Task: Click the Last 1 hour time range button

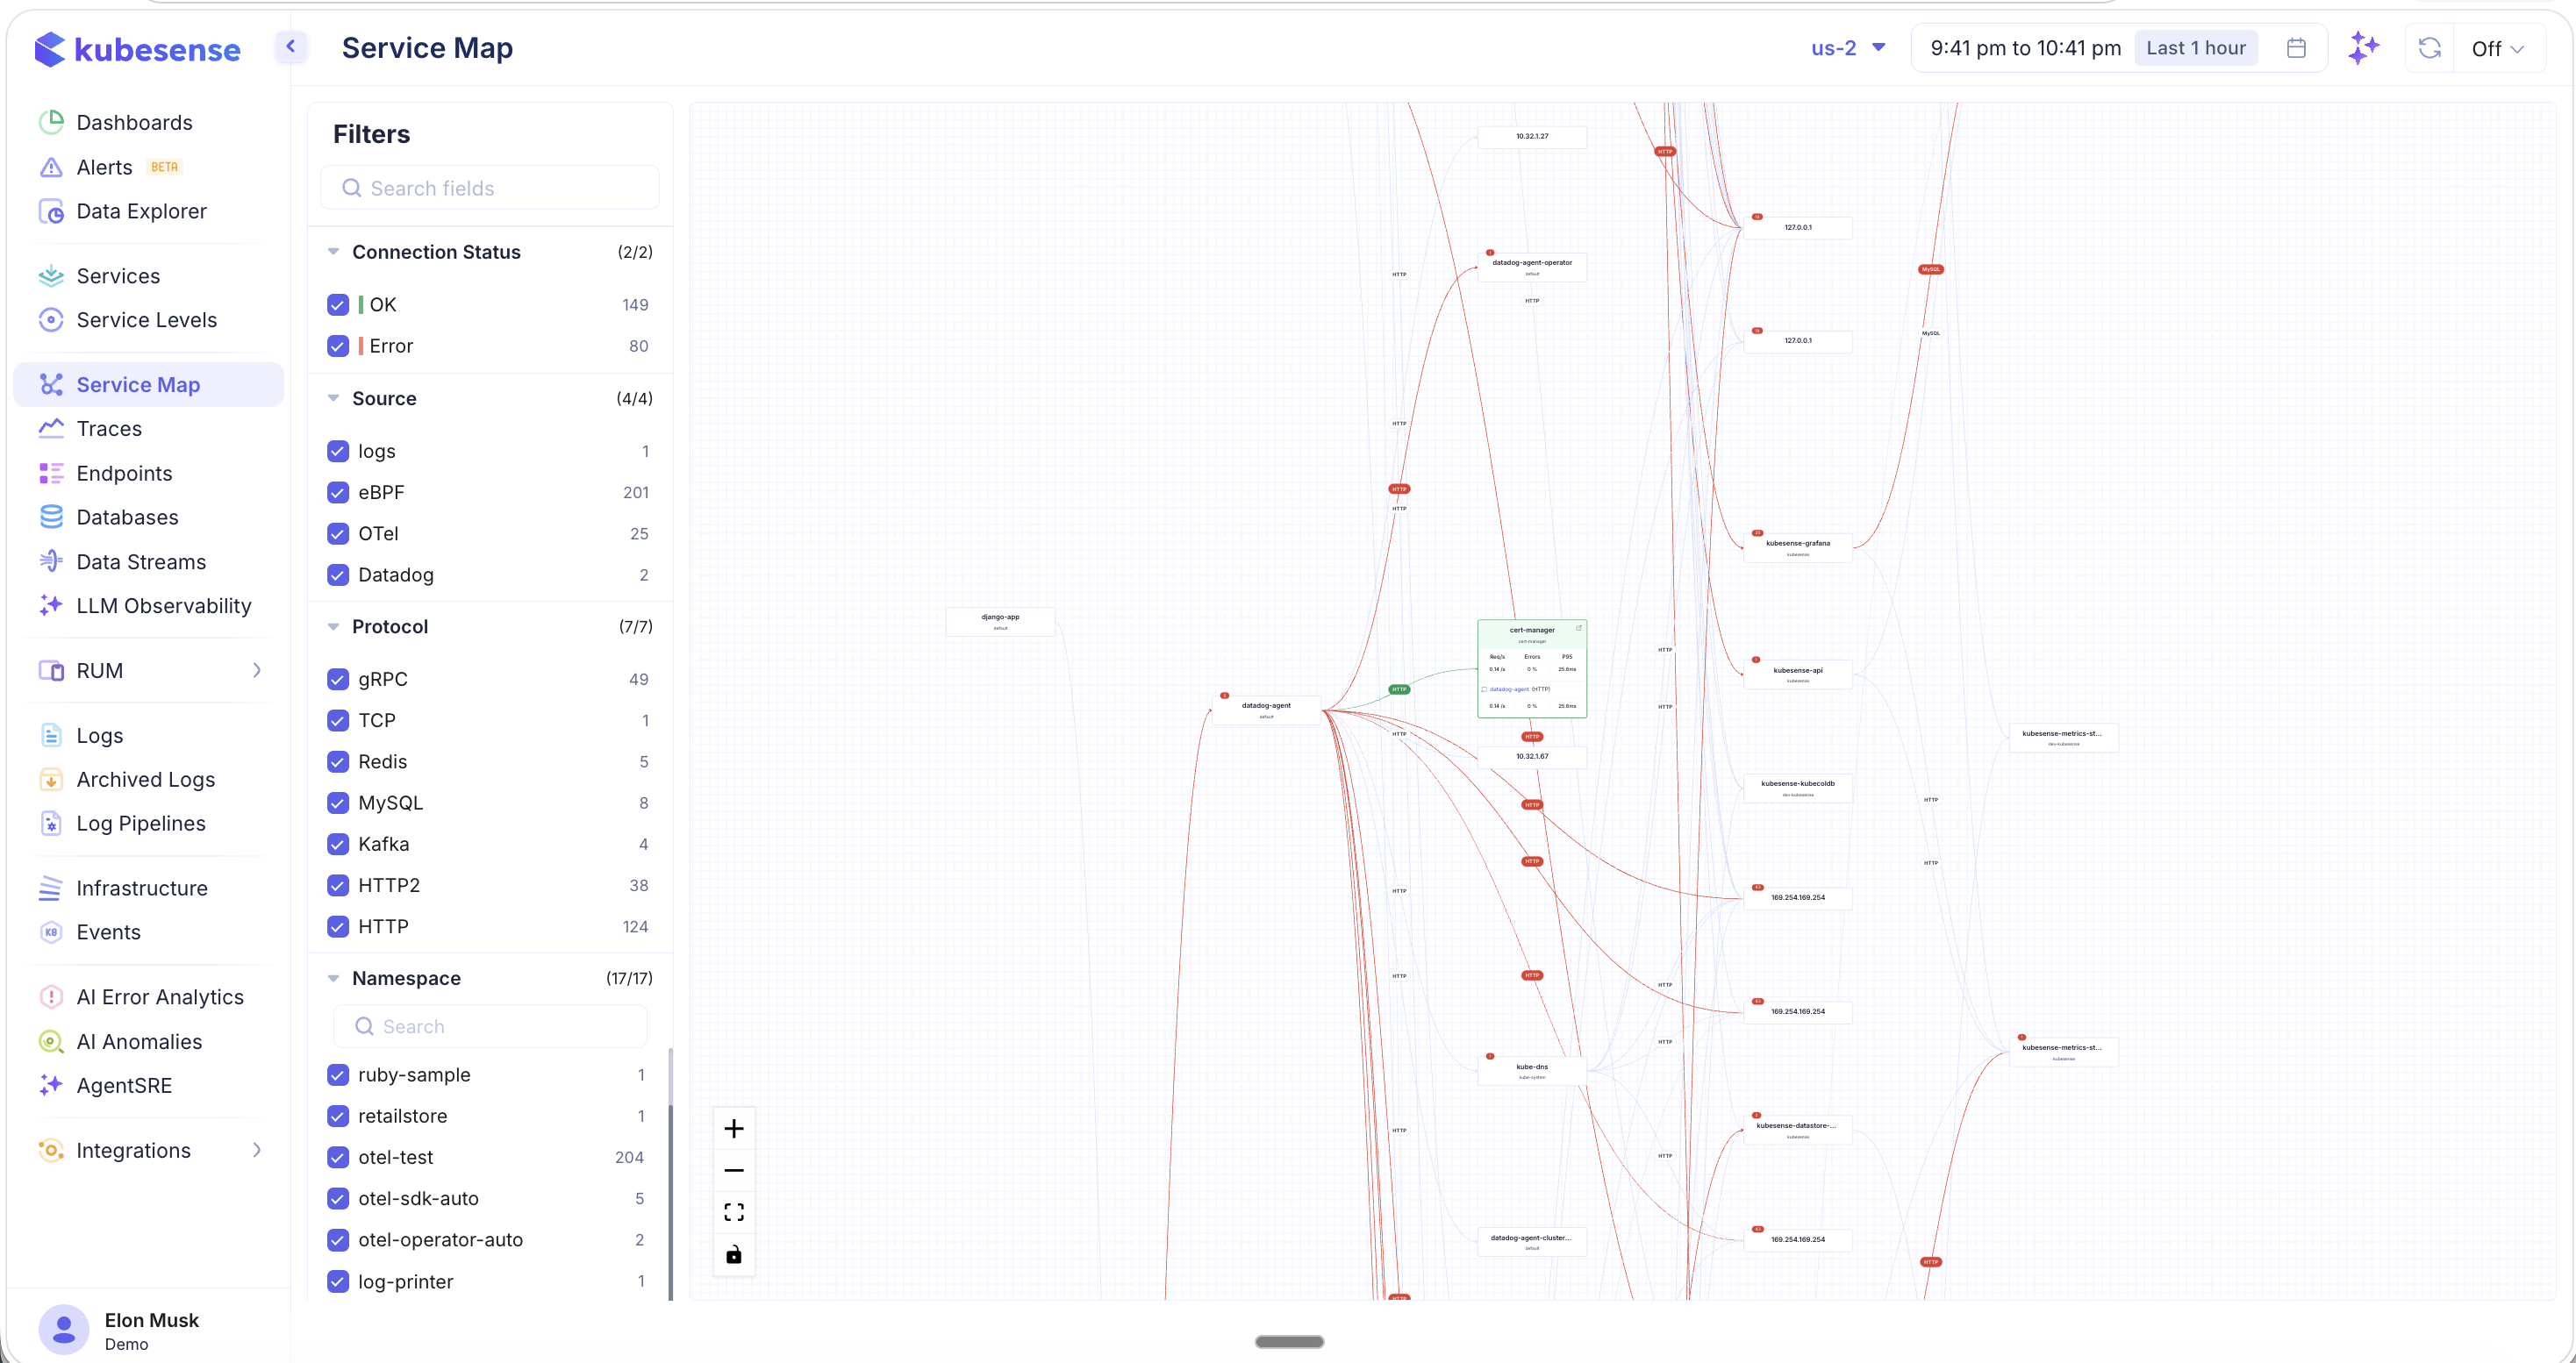Action: pos(2195,47)
